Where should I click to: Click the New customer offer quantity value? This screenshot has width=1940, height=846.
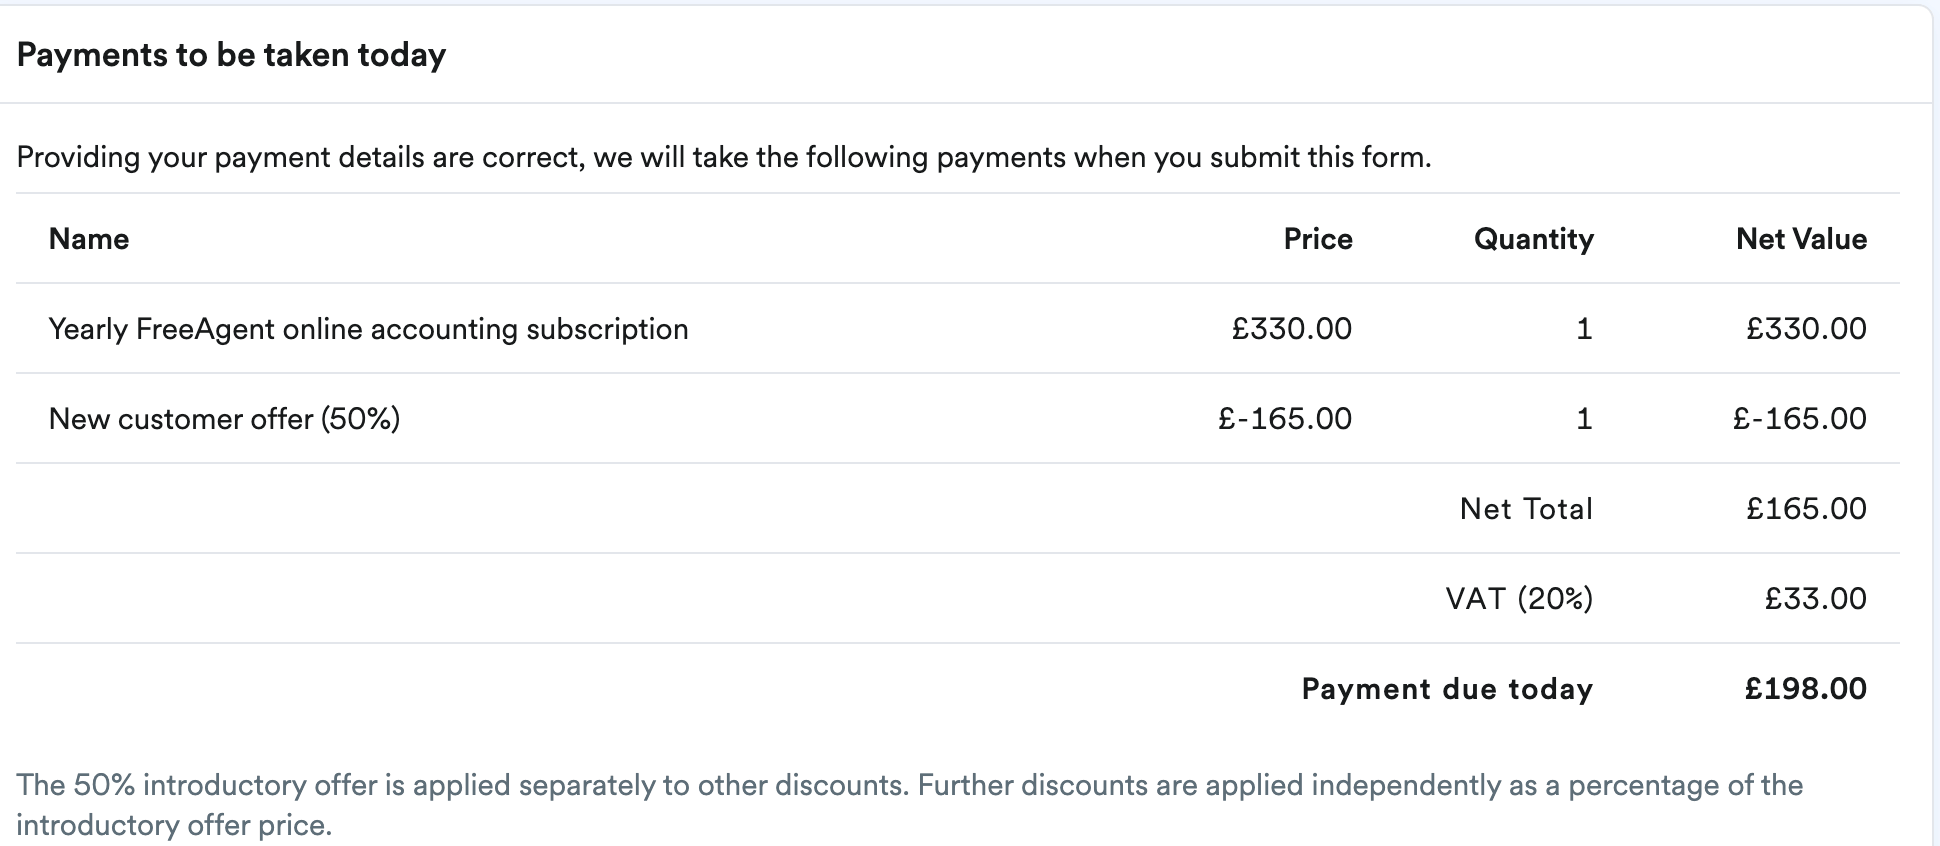coord(1583,419)
